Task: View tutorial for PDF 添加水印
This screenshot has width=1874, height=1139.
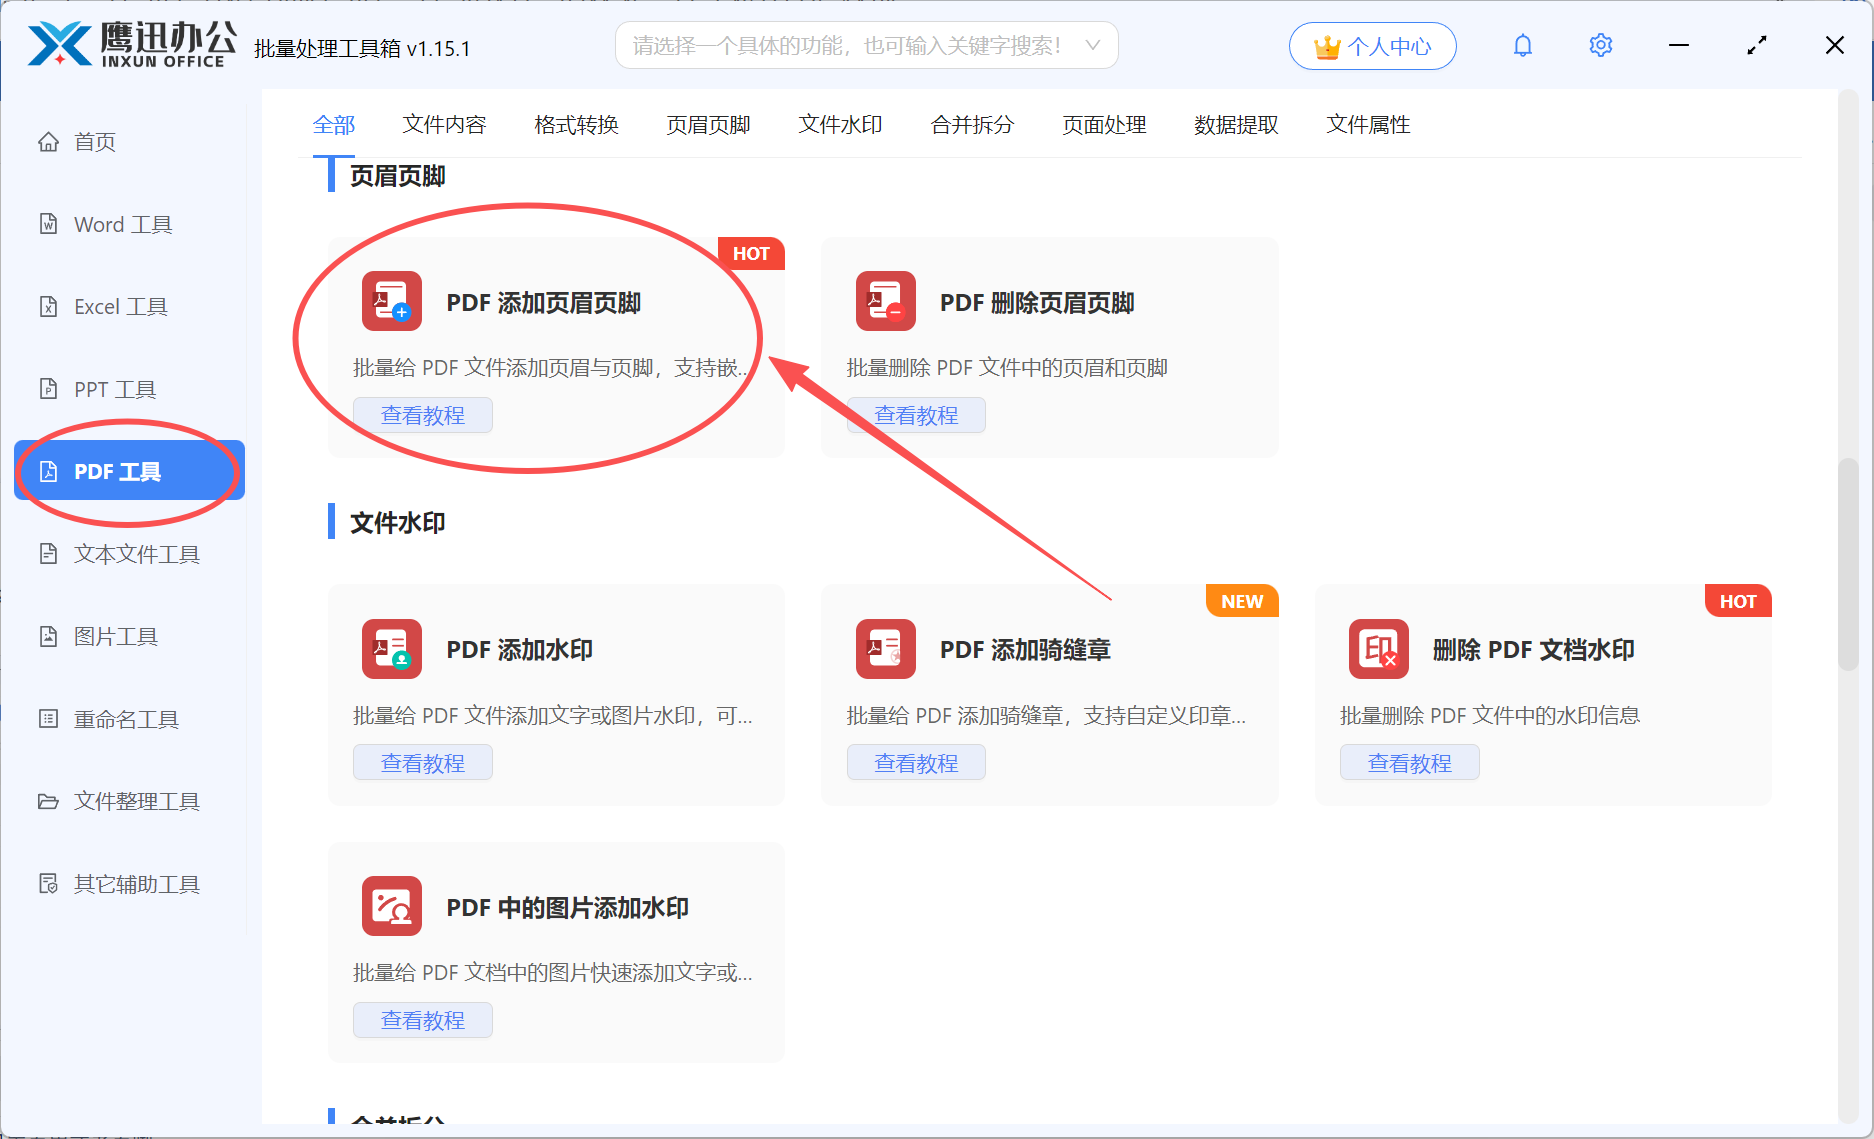Action: 423,763
